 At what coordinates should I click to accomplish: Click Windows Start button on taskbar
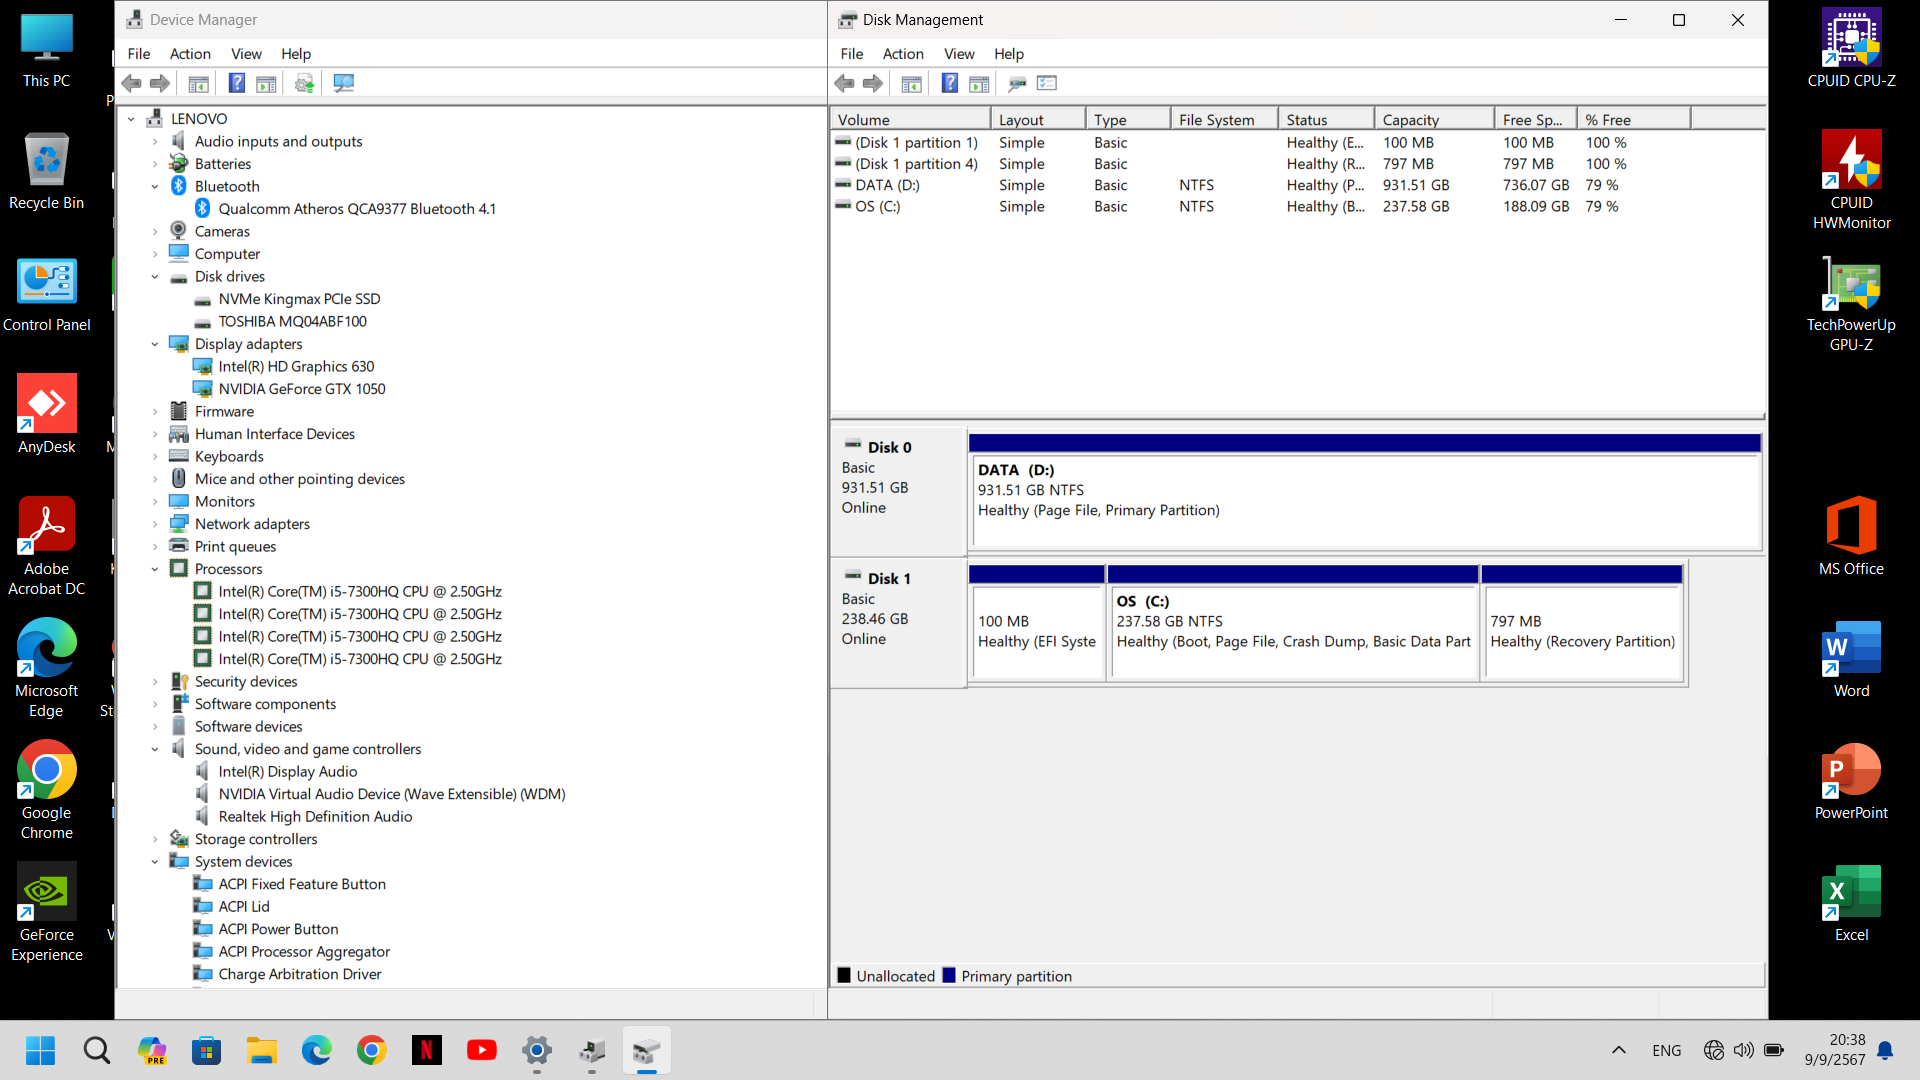tap(41, 1050)
